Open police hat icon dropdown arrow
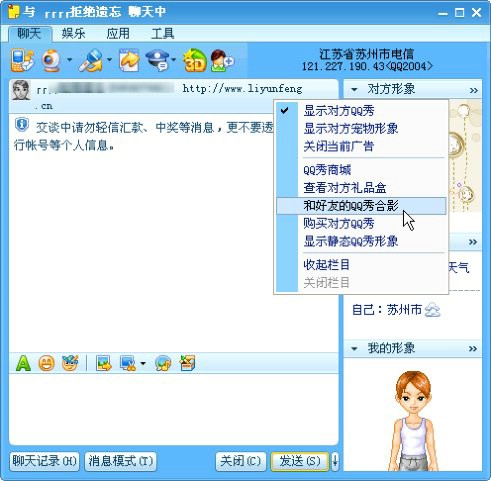 pos(174,60)
